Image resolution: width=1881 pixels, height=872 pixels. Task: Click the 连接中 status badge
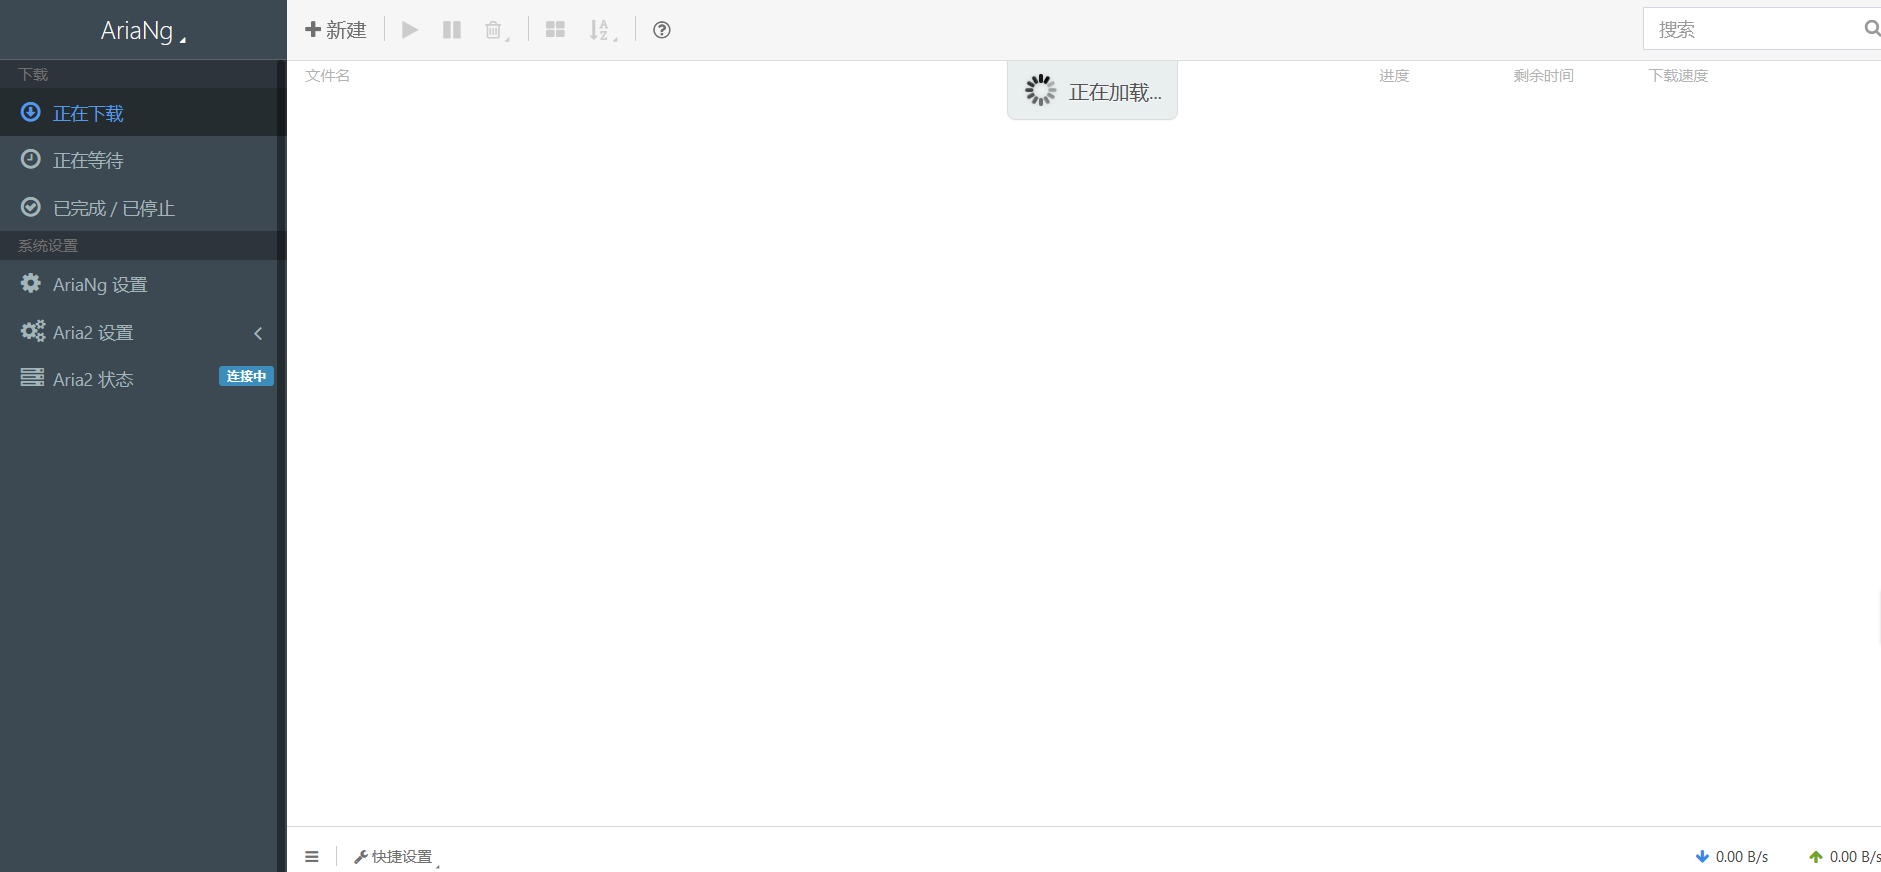click(246, 376)
